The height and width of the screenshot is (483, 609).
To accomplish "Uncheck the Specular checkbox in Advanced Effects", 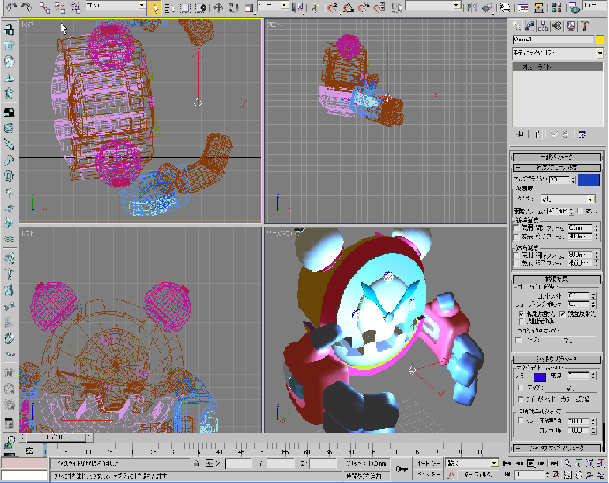I will point(562,314).
